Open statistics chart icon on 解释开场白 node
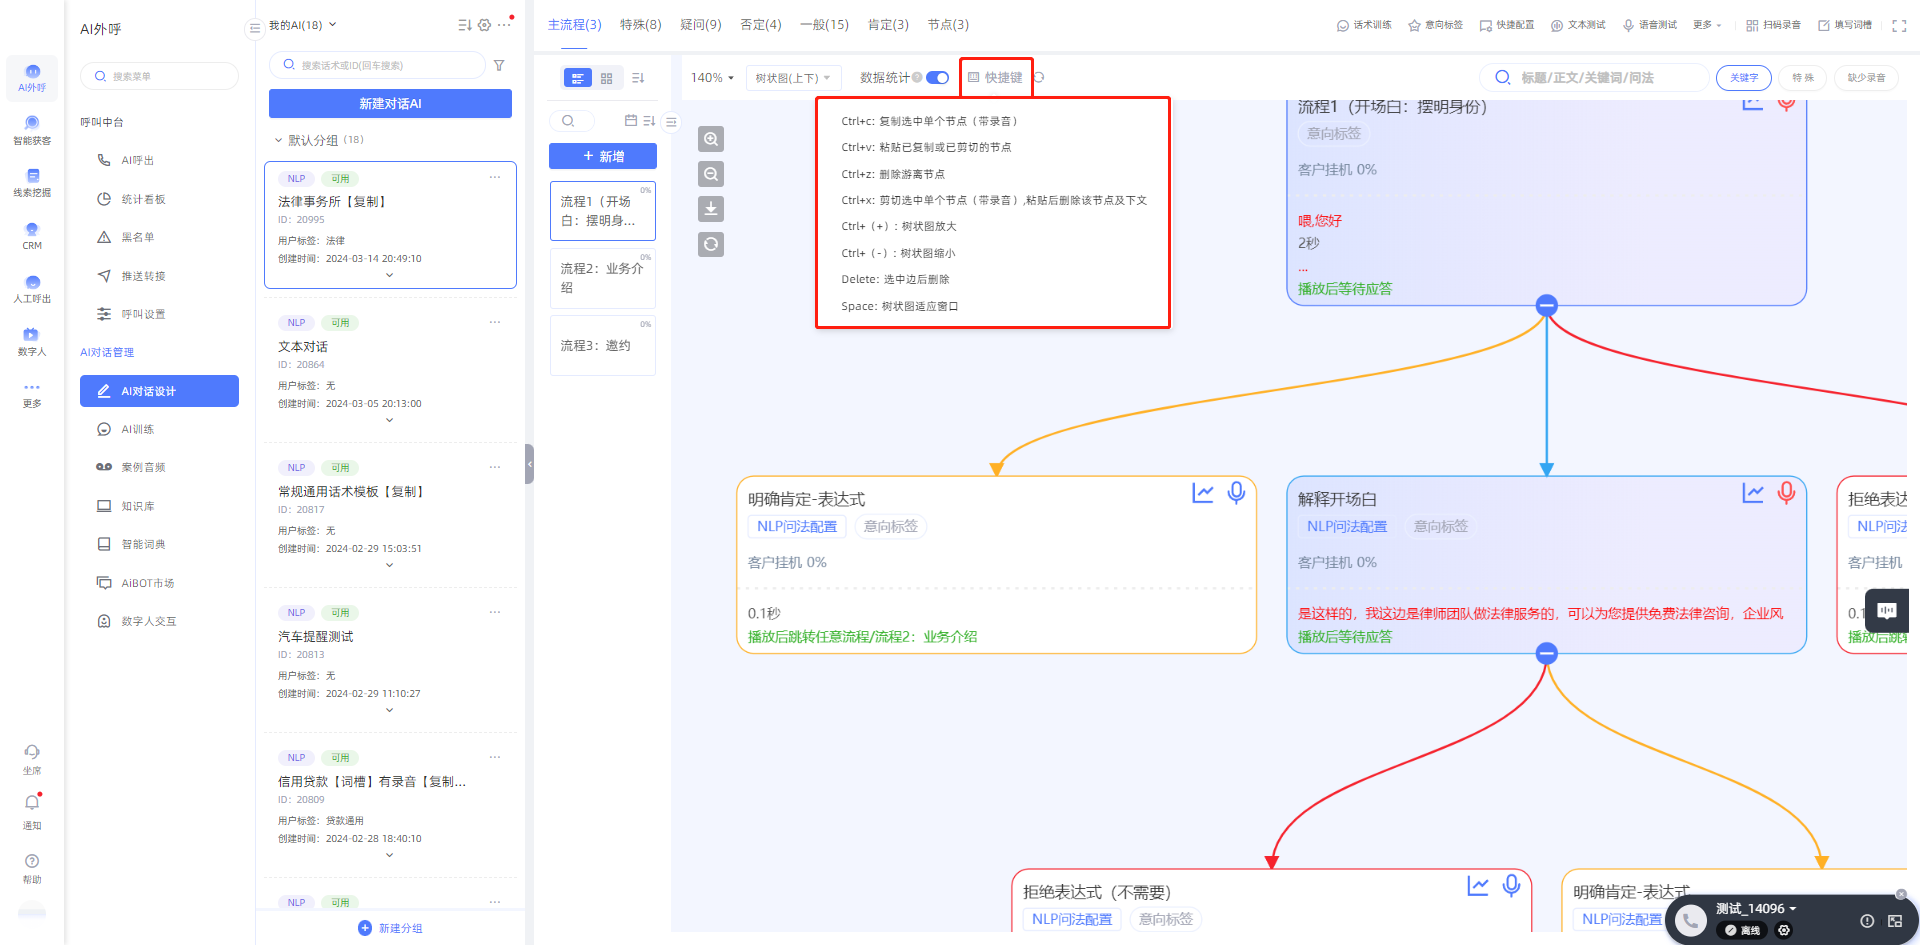1920x945 pixels. tap(1753, 492)
